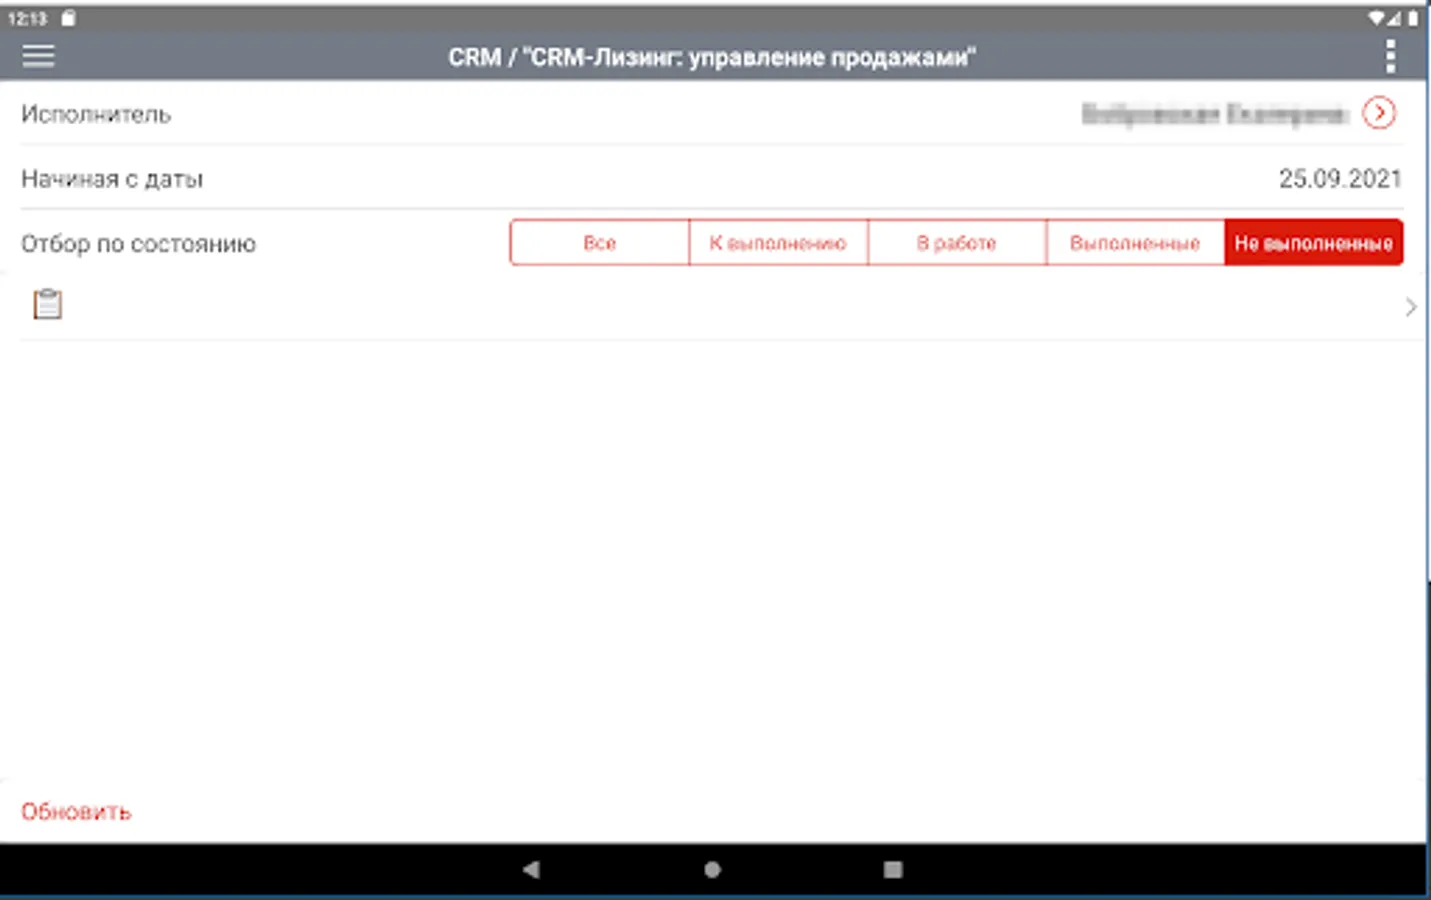Select the Все filter option
Screen dimensions: 1431x900
click(599, 242)
